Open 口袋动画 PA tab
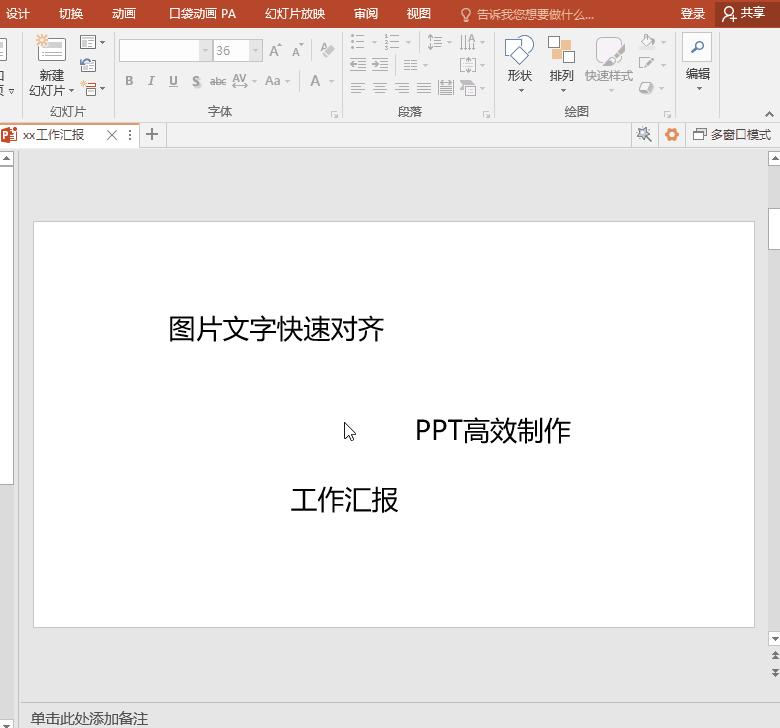The height and width of the screenshot is (728, 780). point(202,13)
